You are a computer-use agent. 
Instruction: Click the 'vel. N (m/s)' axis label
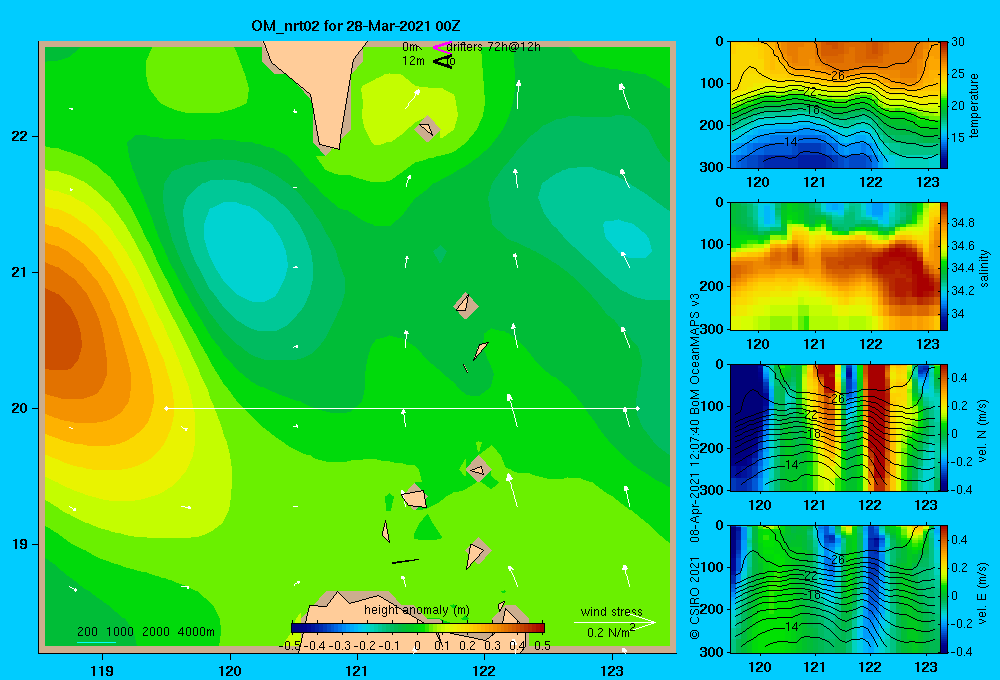[983, 431]
